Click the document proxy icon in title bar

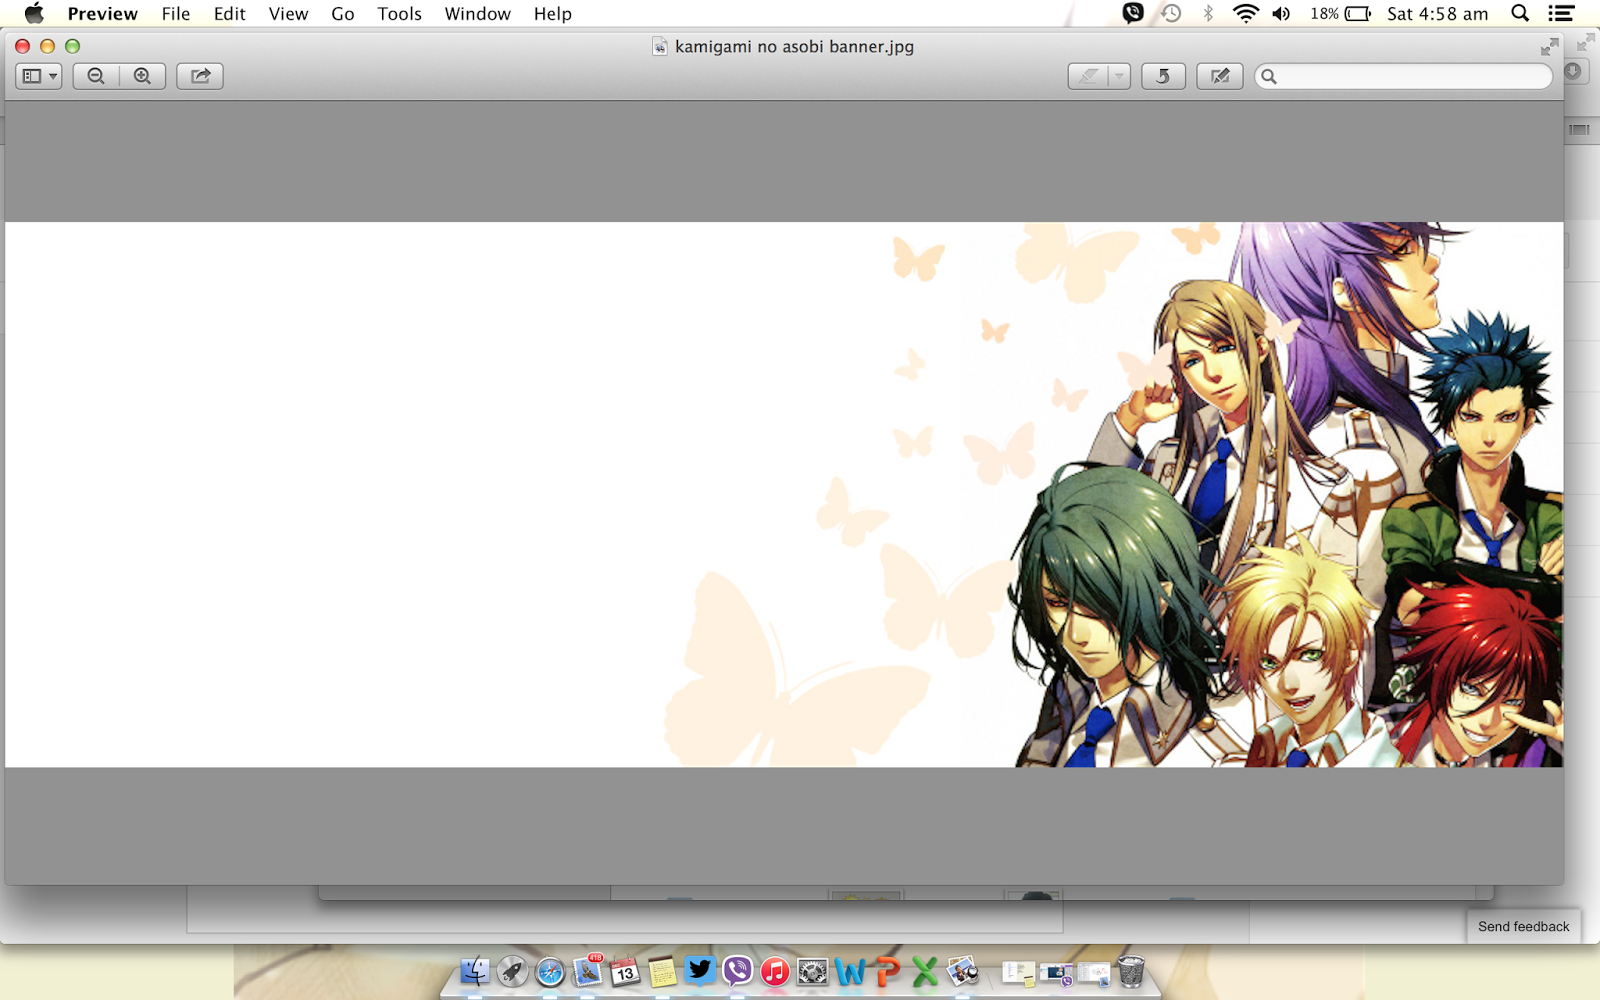660,46
